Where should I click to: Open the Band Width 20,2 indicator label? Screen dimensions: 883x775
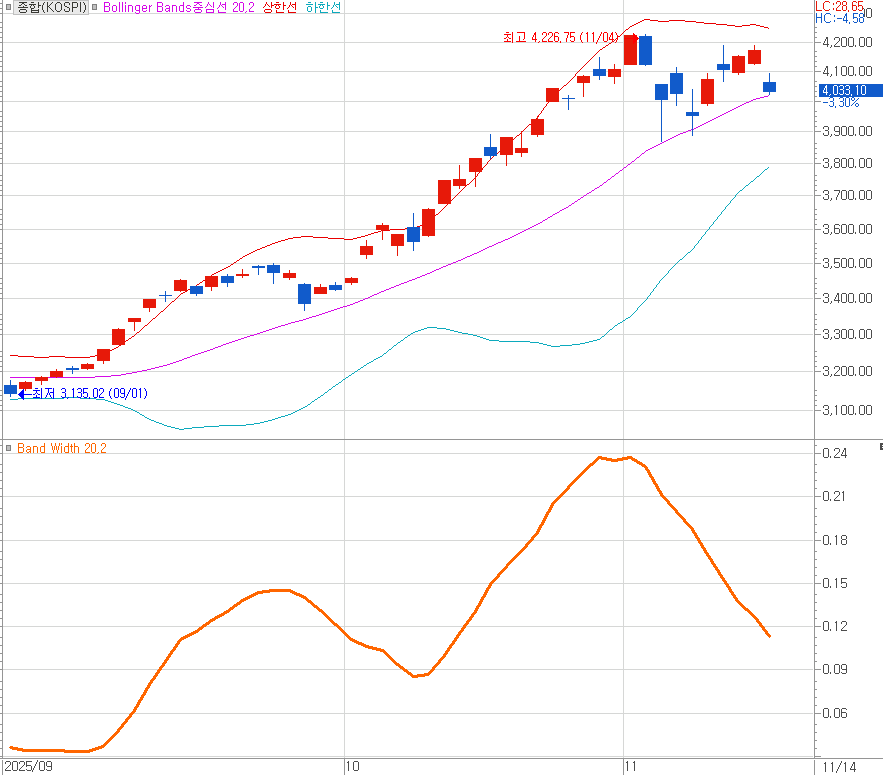(x=61, y=448)
